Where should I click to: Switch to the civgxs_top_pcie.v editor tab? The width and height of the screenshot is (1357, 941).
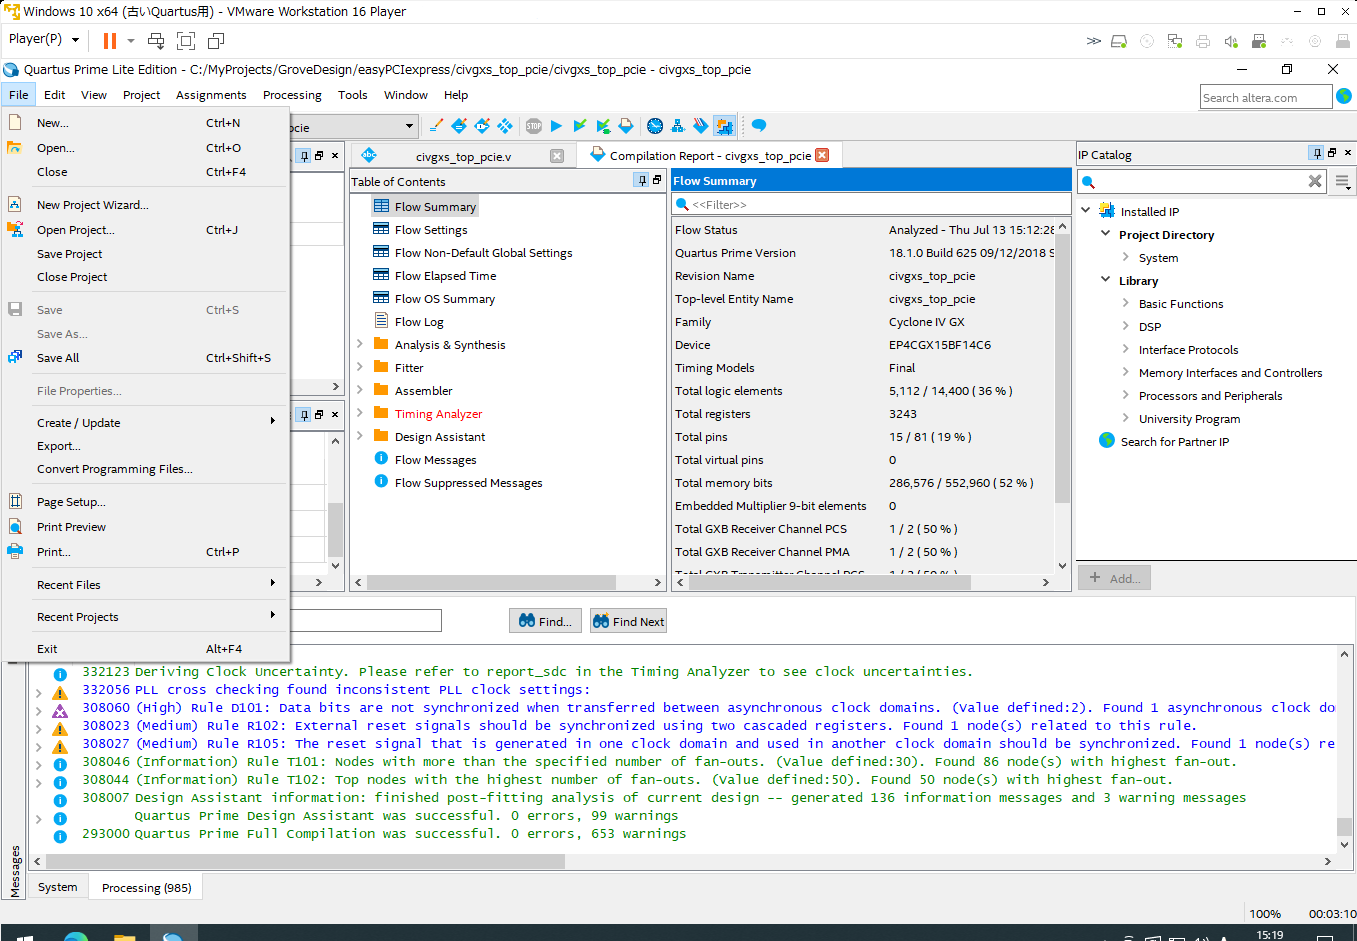click(463, 156)
